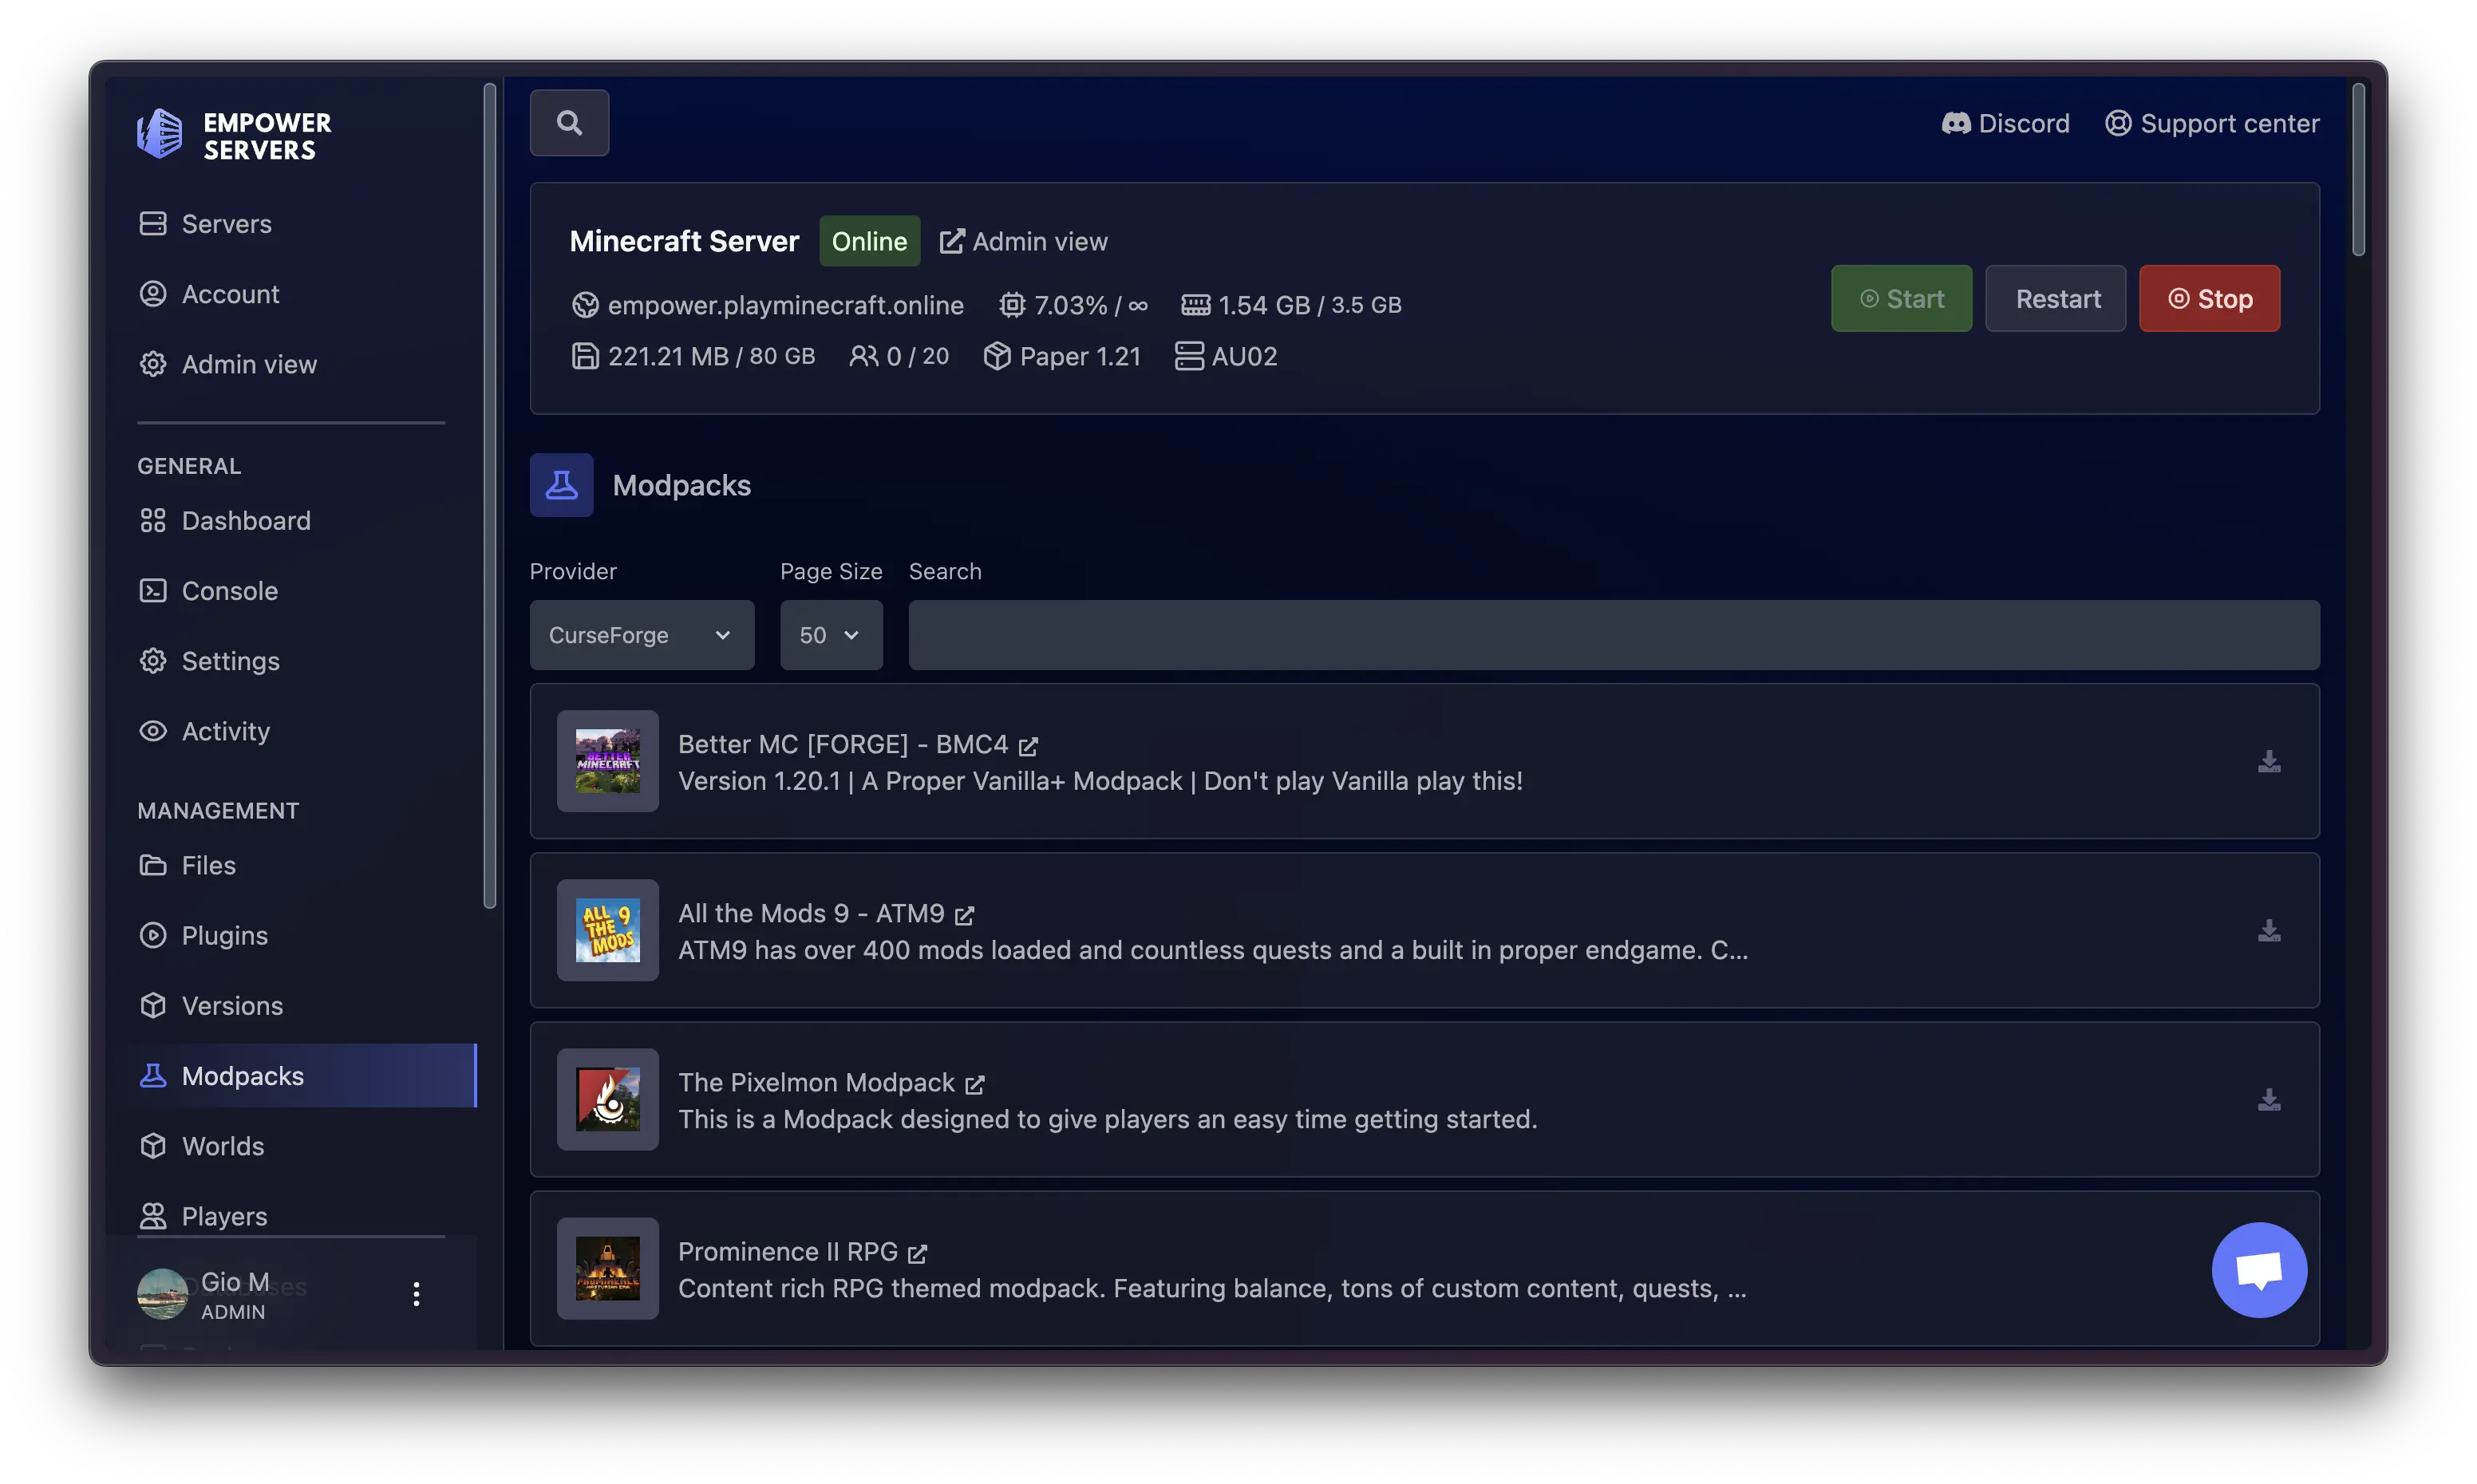Open the Page Size dropdown

pos(830,635)
